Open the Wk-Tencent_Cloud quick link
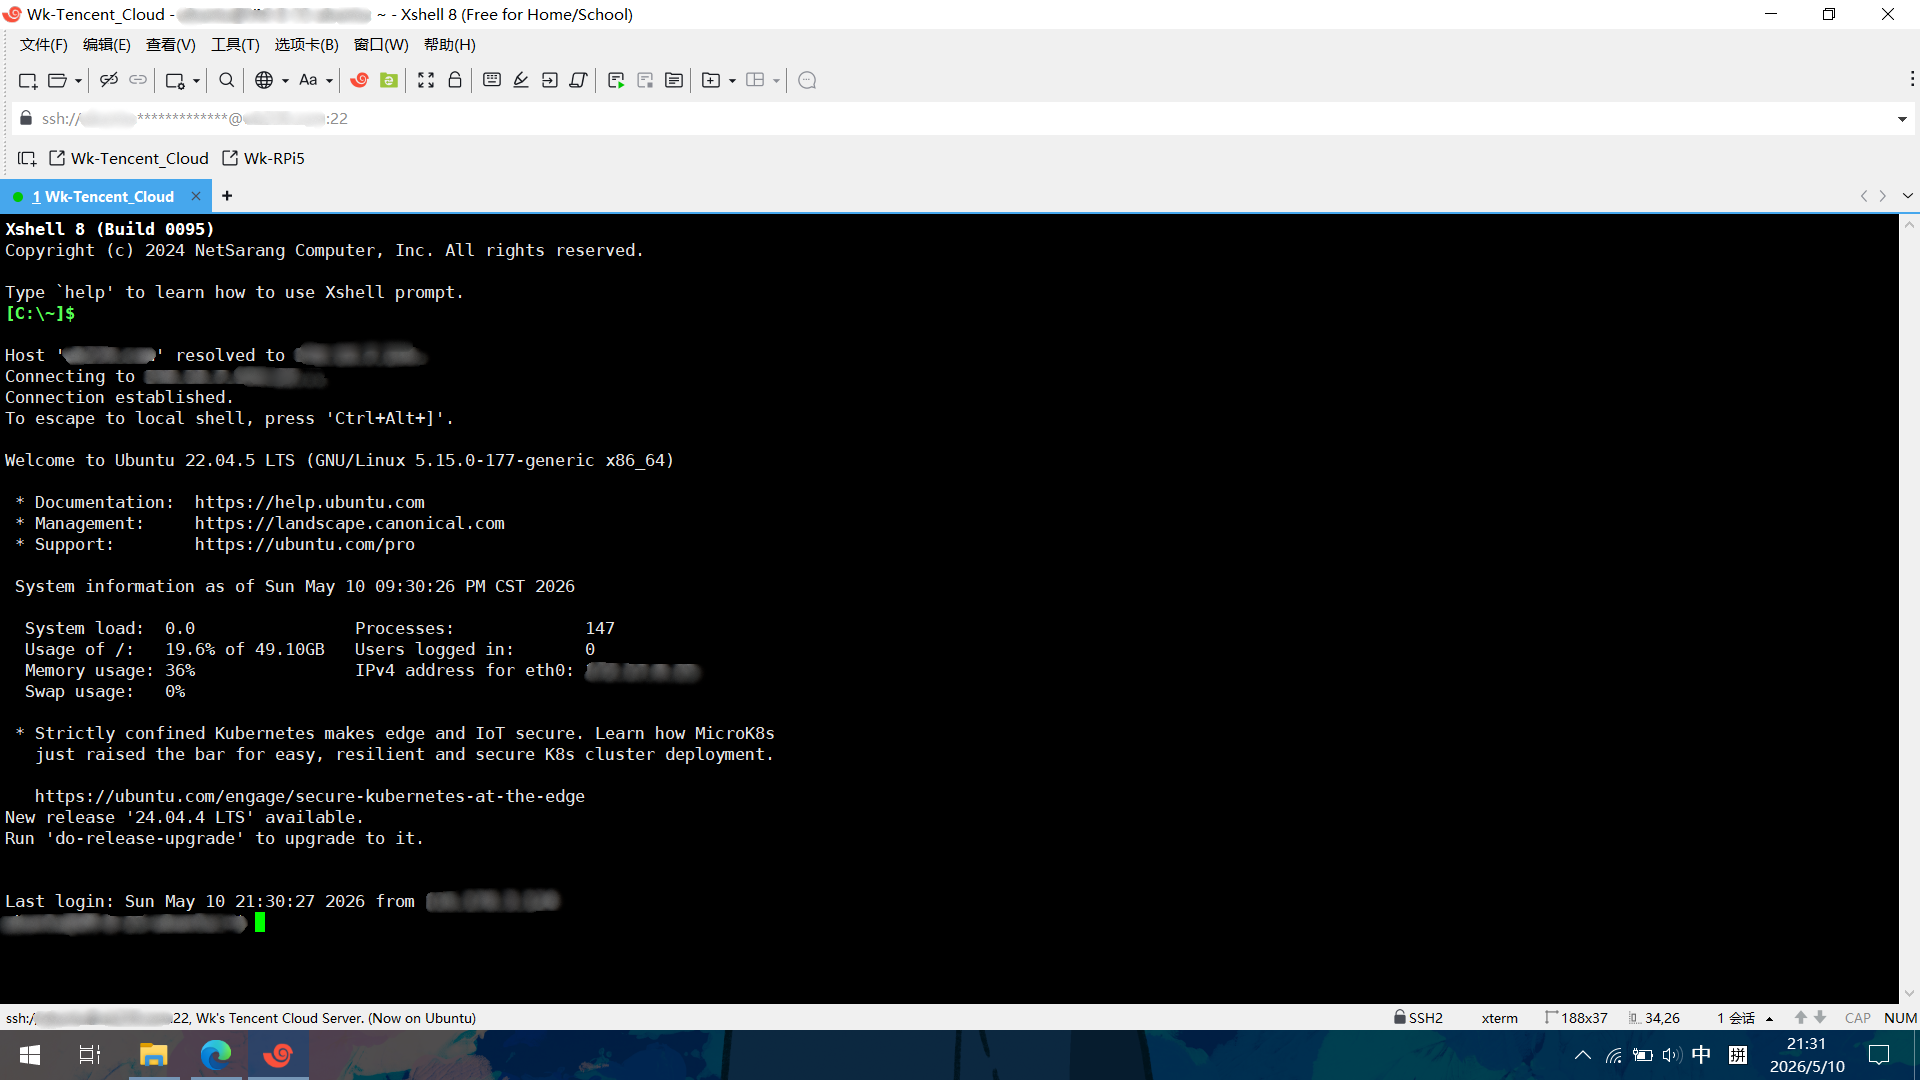1920x1080 pixels. [129, 158]
